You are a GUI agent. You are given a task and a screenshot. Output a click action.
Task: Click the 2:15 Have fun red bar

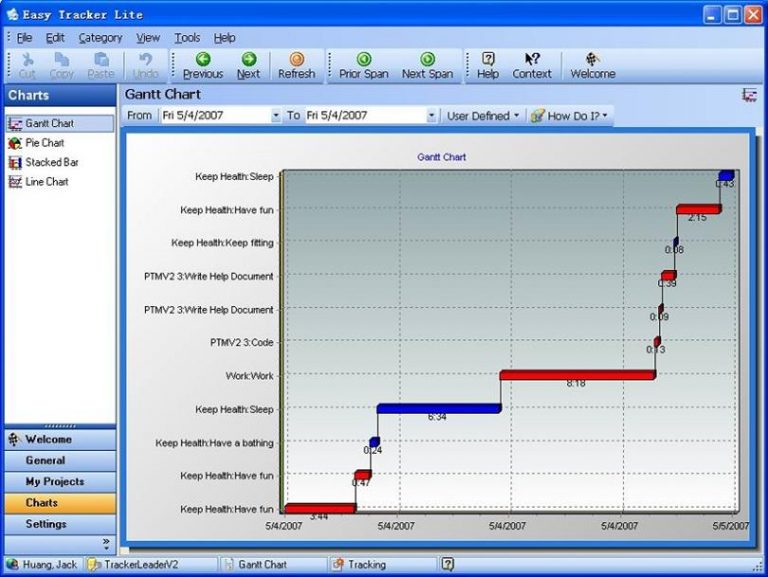tap(699, 209)
